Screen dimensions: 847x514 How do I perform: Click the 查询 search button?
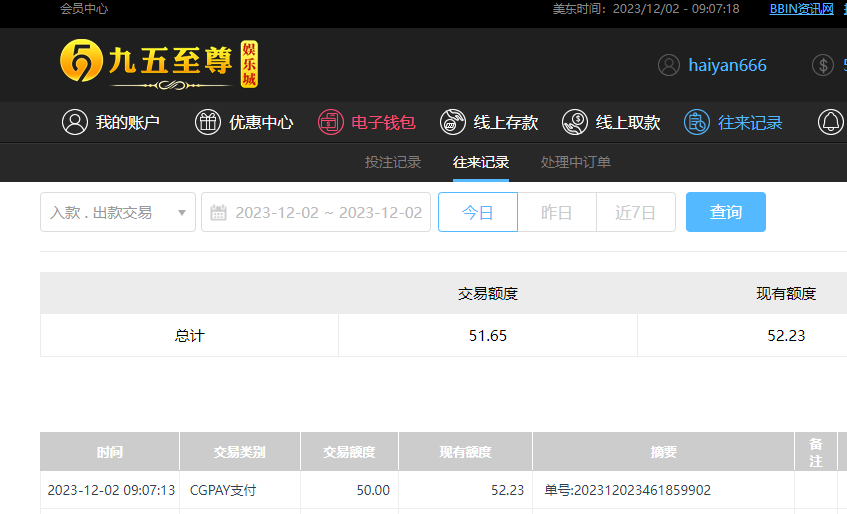[726, 212]
